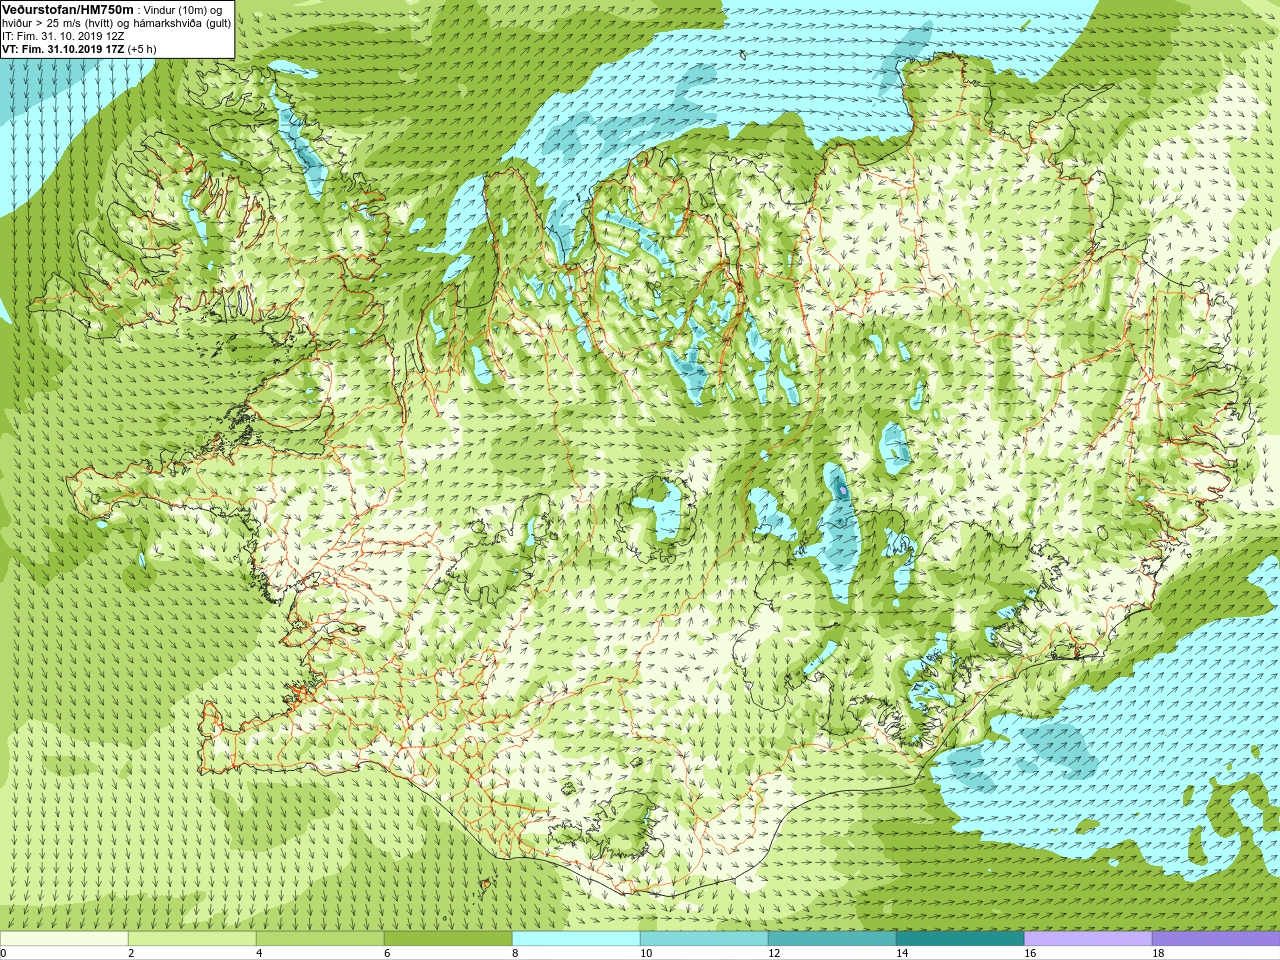Click the legend scale label "4"
This screenshot has width=1280, height=960.
(259, 953)
